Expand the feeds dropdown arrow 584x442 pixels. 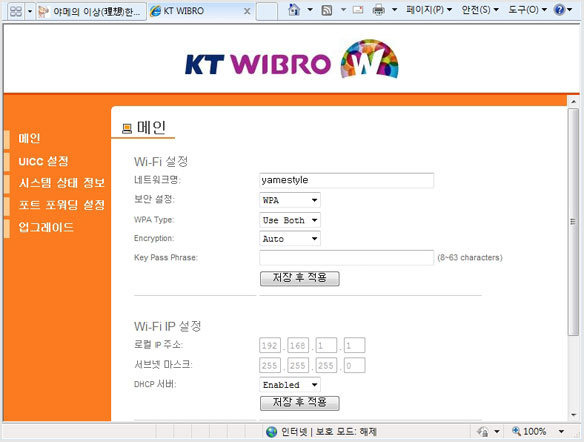343,10
